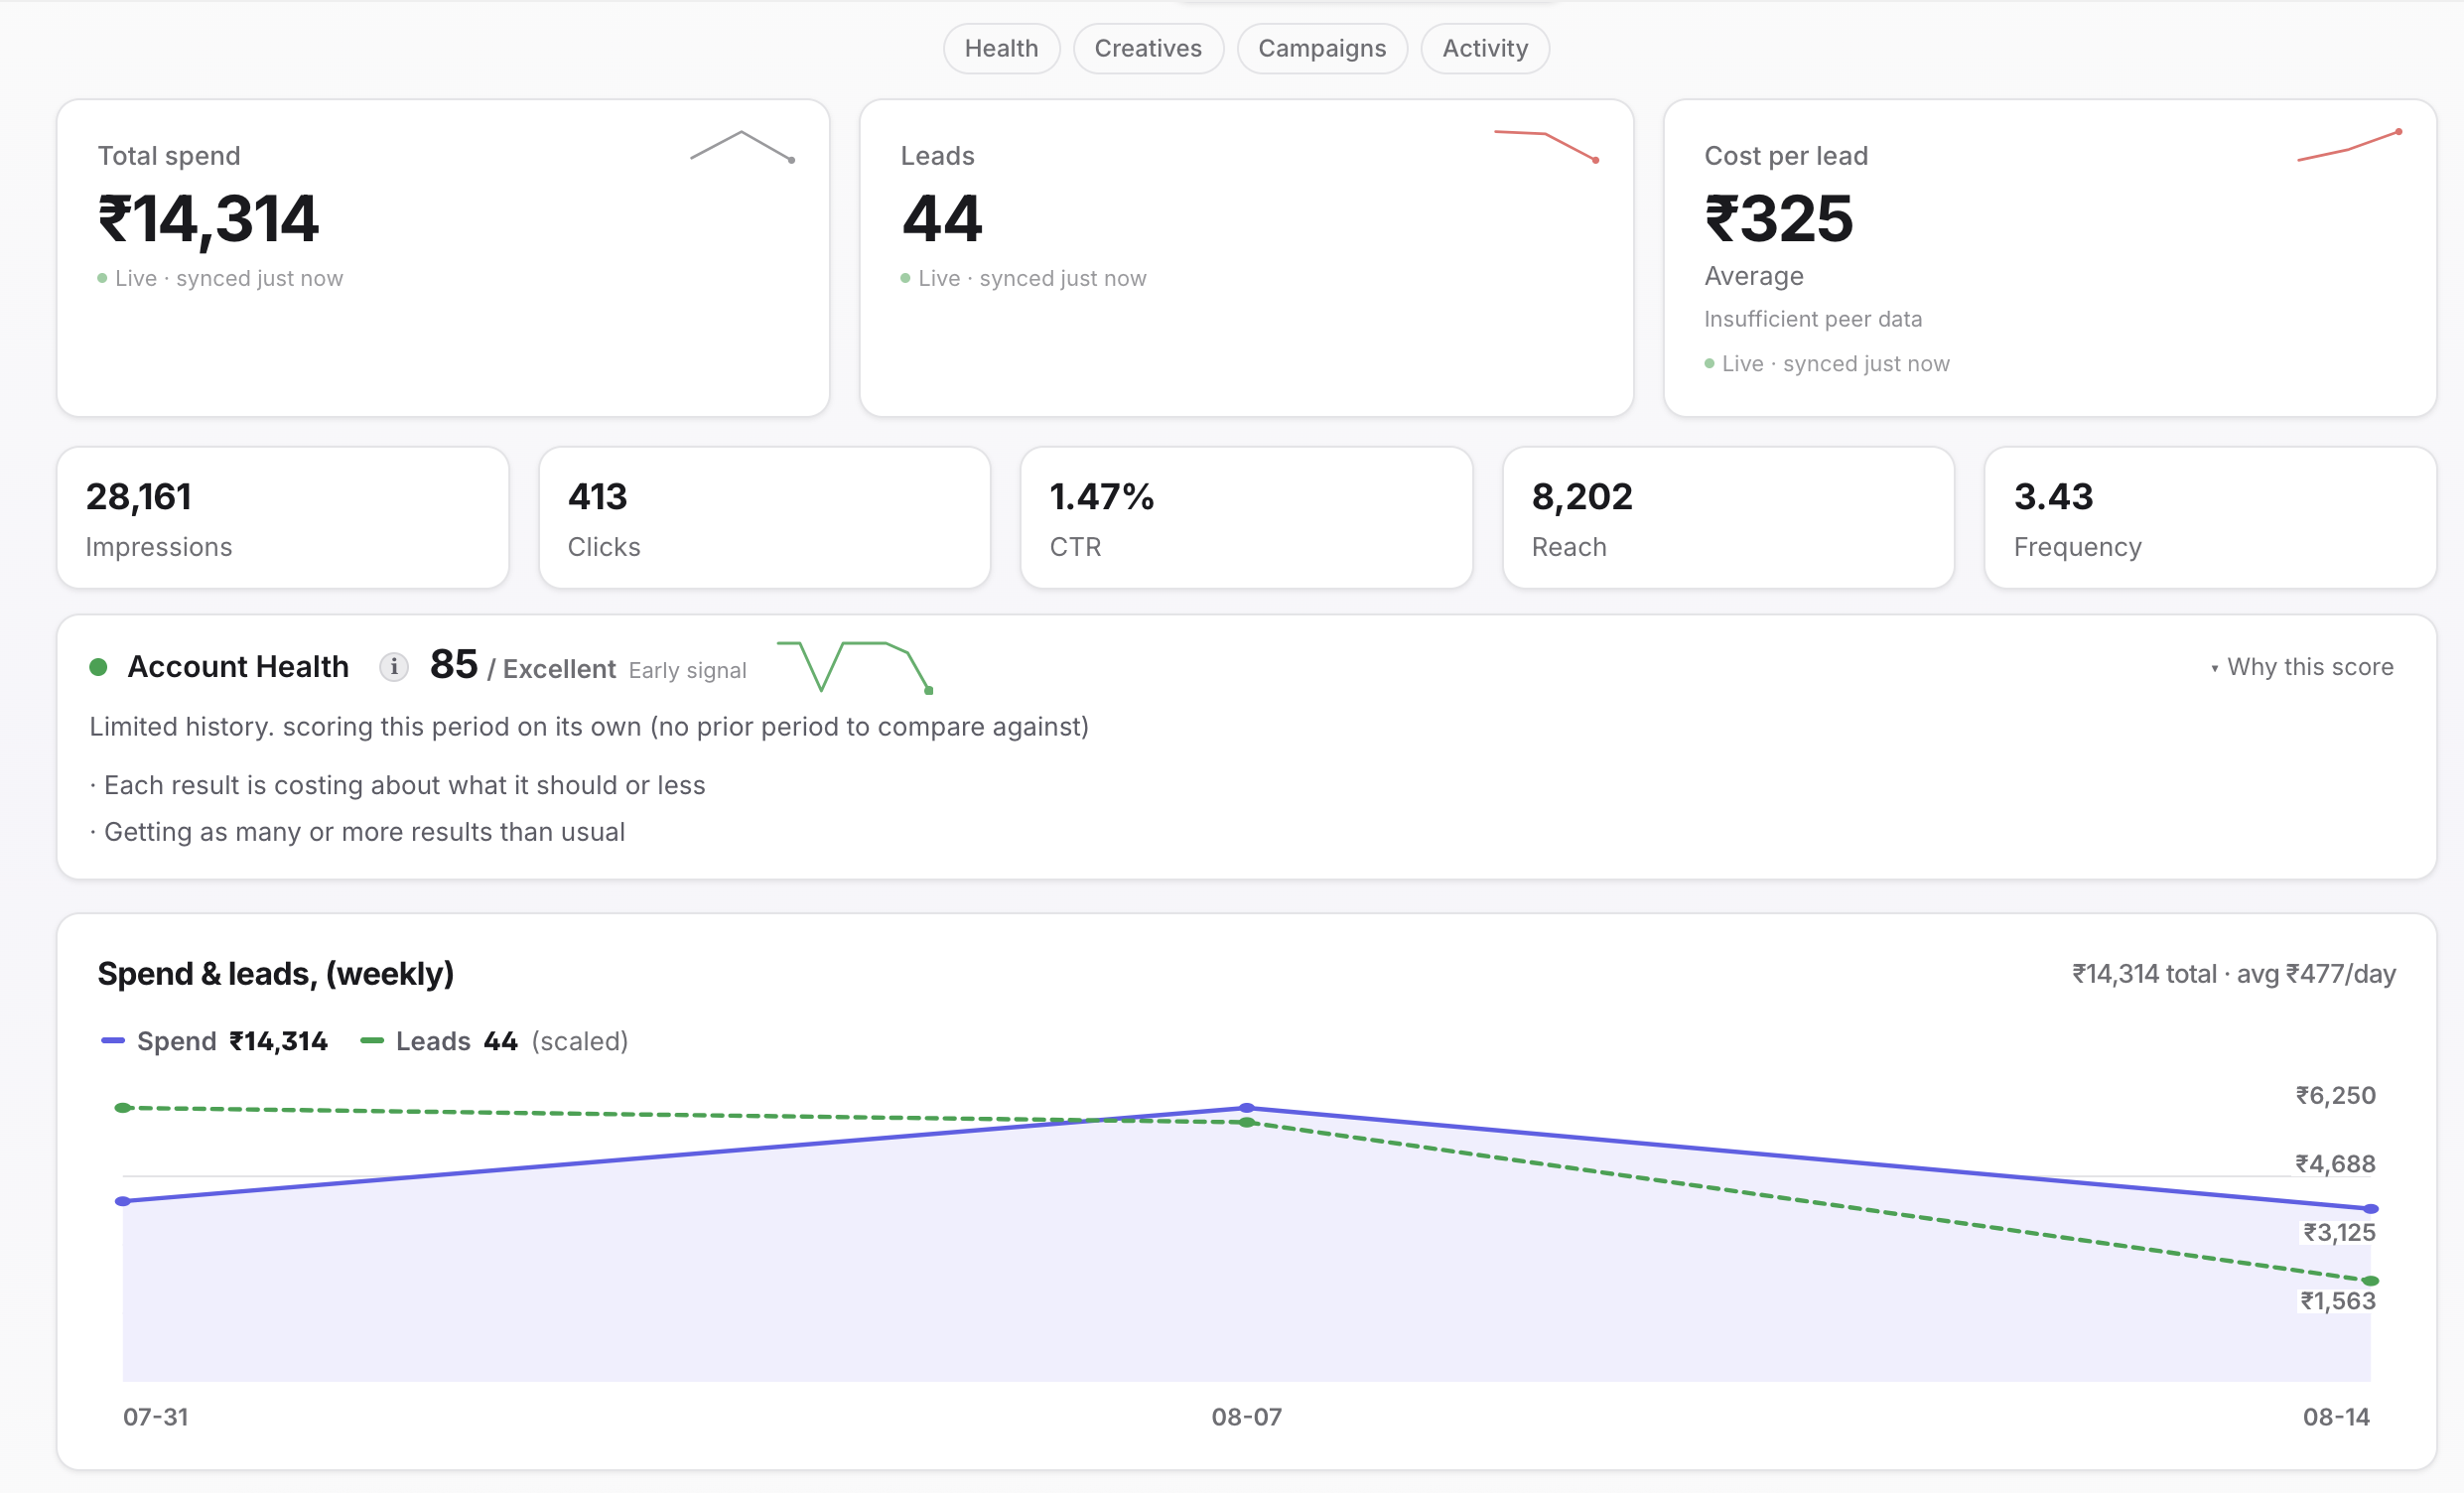Click the ₹14,314 Total spend value
The width and height of the screenshot is (2464, 1493).
pyautogui.click(x=208, y=220)
